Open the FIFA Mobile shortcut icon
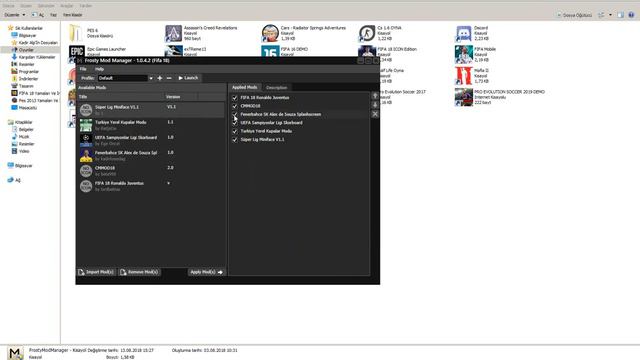This screenshot has height=360, width=640. click(x=464, y=54)
